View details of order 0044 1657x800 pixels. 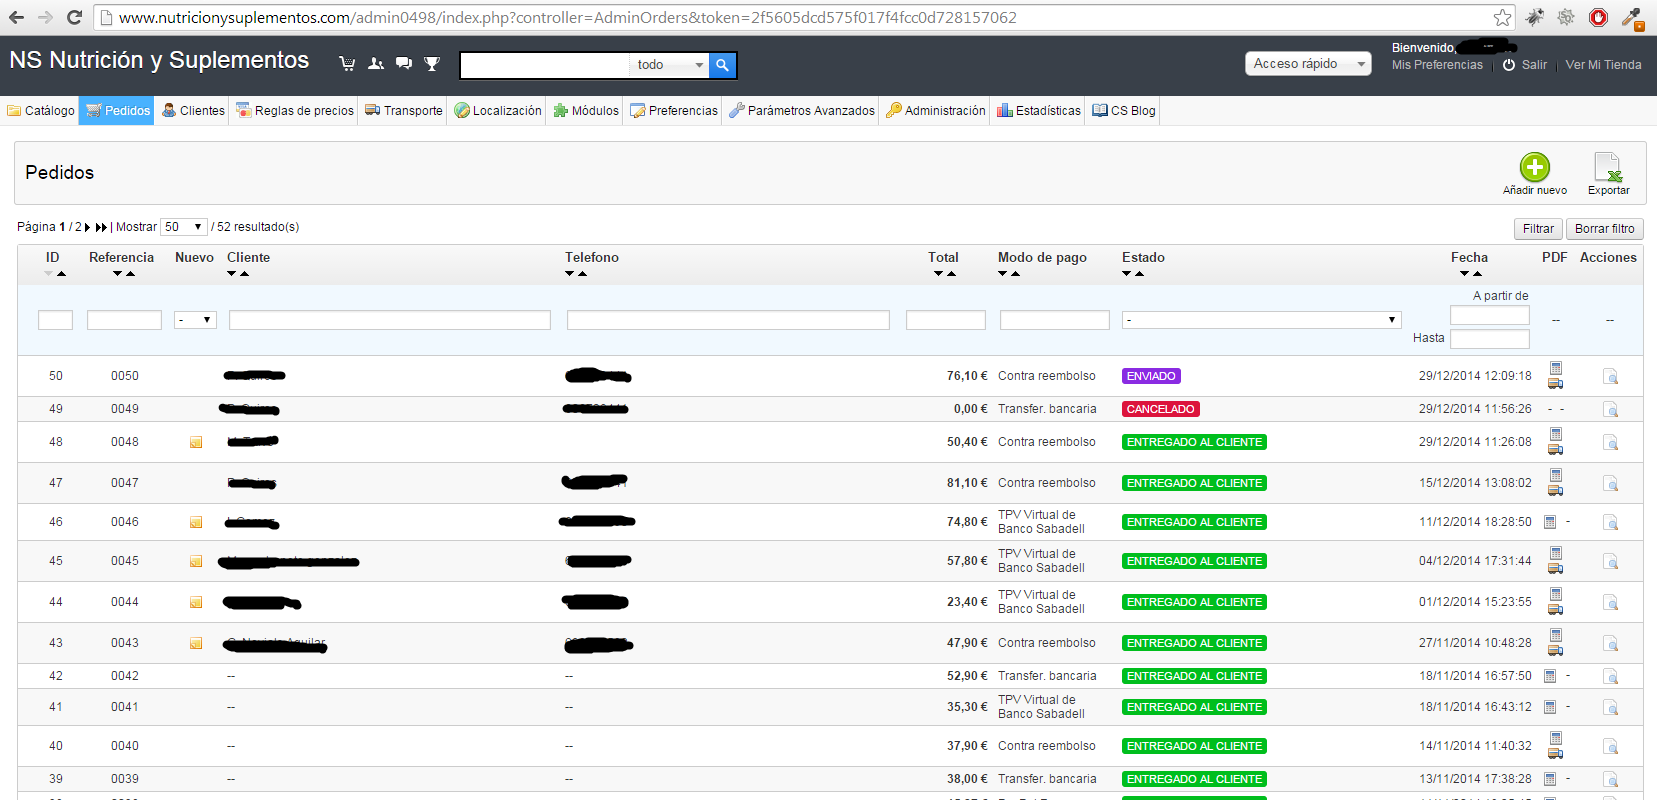[x=1610, y=603]
